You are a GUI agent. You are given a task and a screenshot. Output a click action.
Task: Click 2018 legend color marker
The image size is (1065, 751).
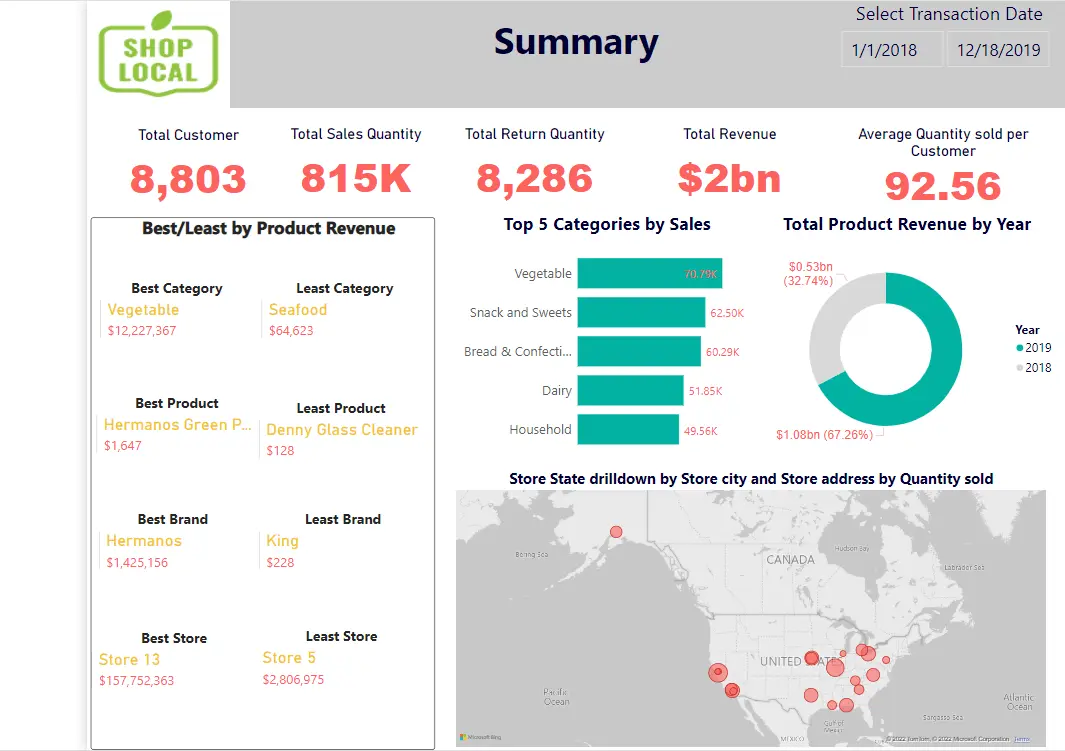tap(1019, 367)
